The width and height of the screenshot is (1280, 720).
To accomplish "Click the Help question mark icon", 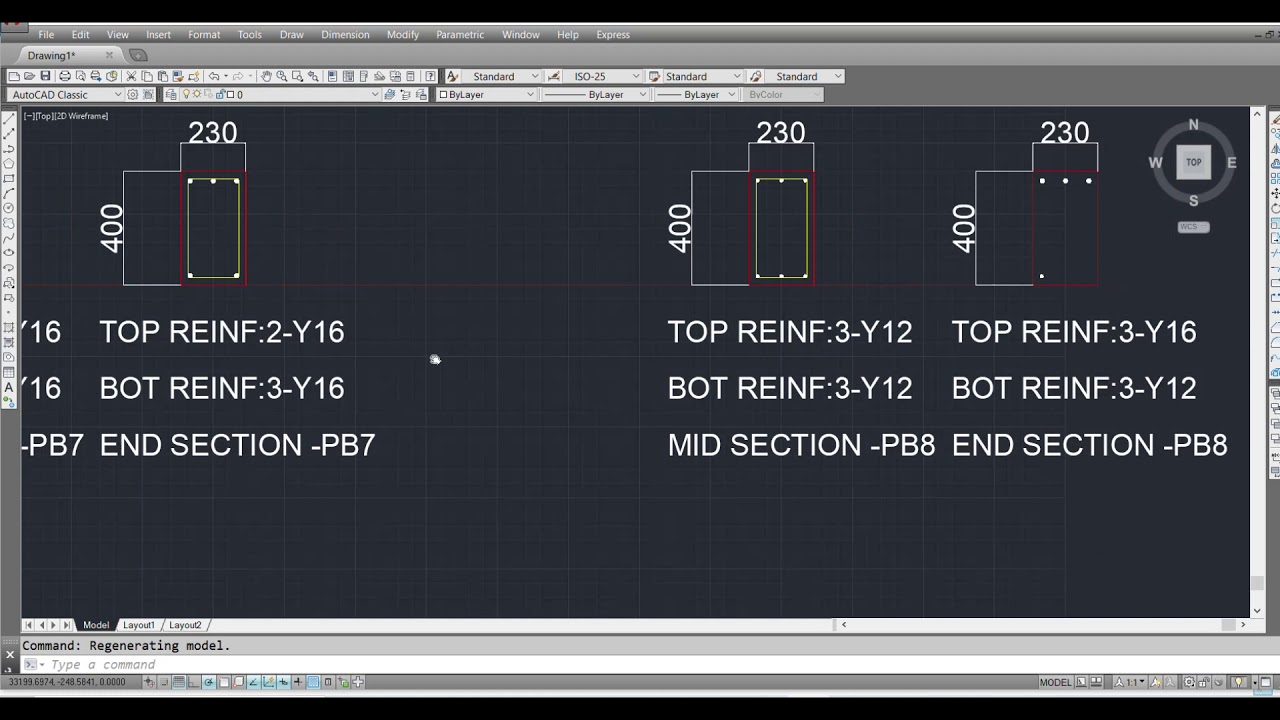I will click(430, 76).
